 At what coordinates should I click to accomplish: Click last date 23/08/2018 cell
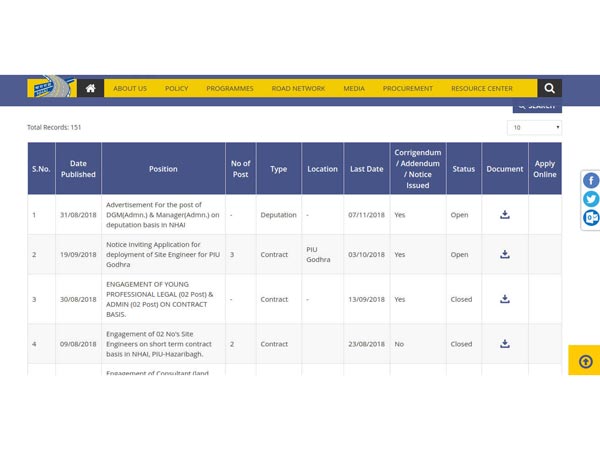click(x=366, y=344)
